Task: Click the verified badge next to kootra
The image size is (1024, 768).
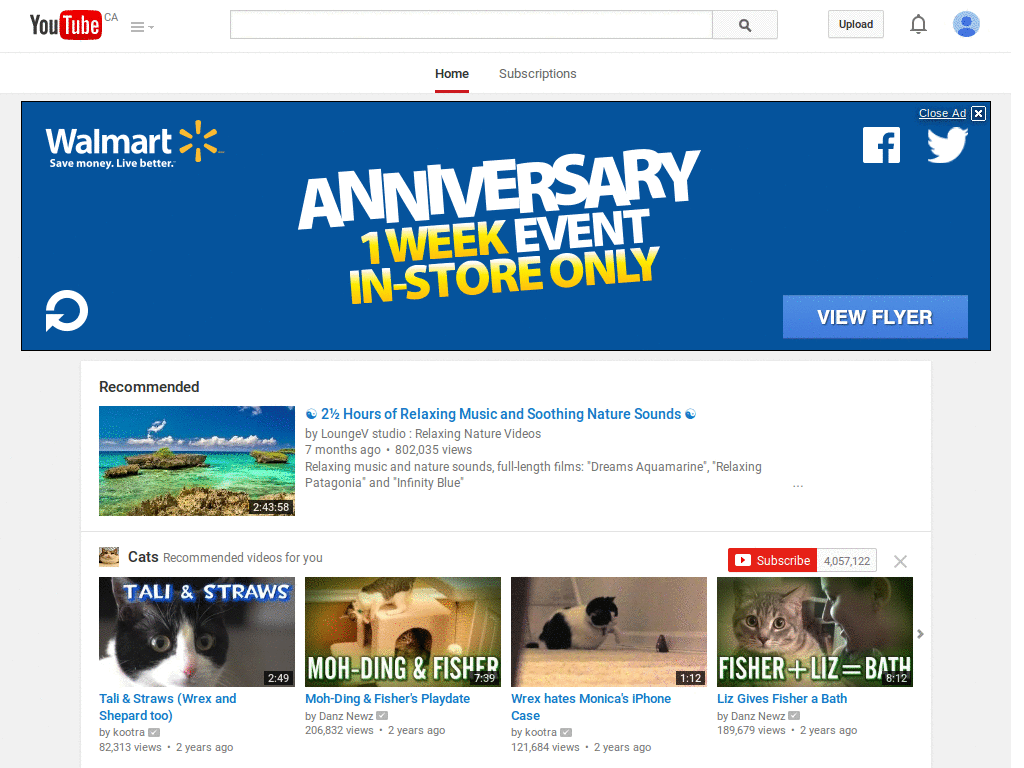Action: coord(152,732)
